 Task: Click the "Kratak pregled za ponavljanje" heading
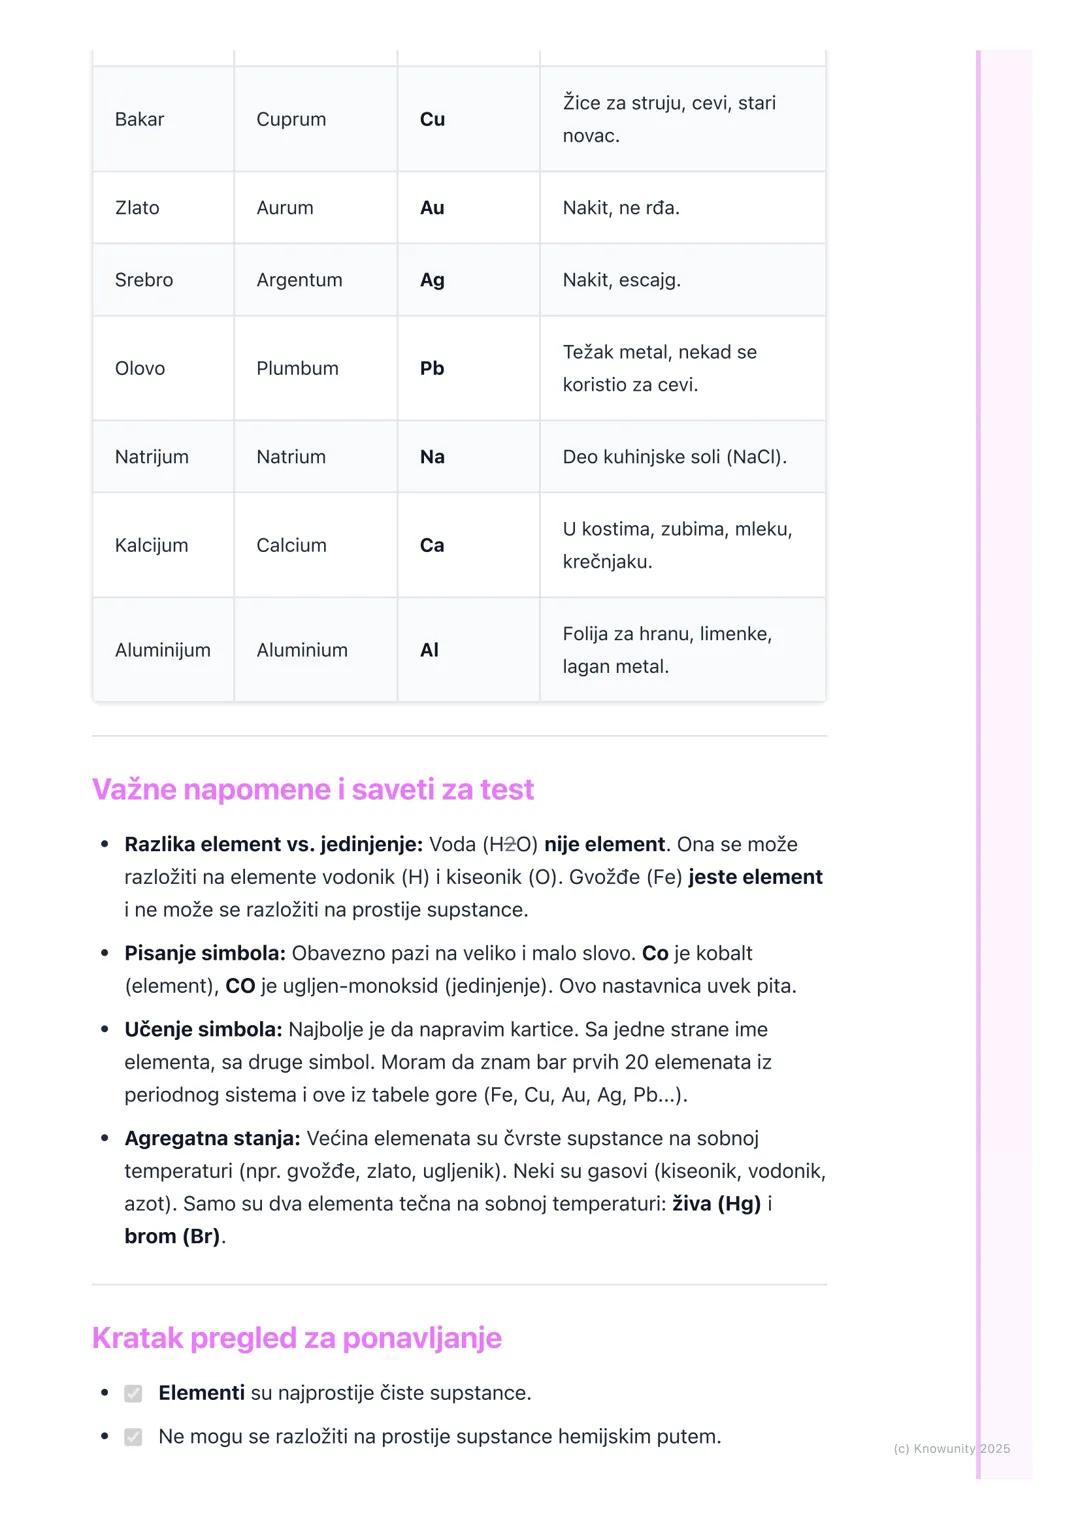pos(297,1338)
